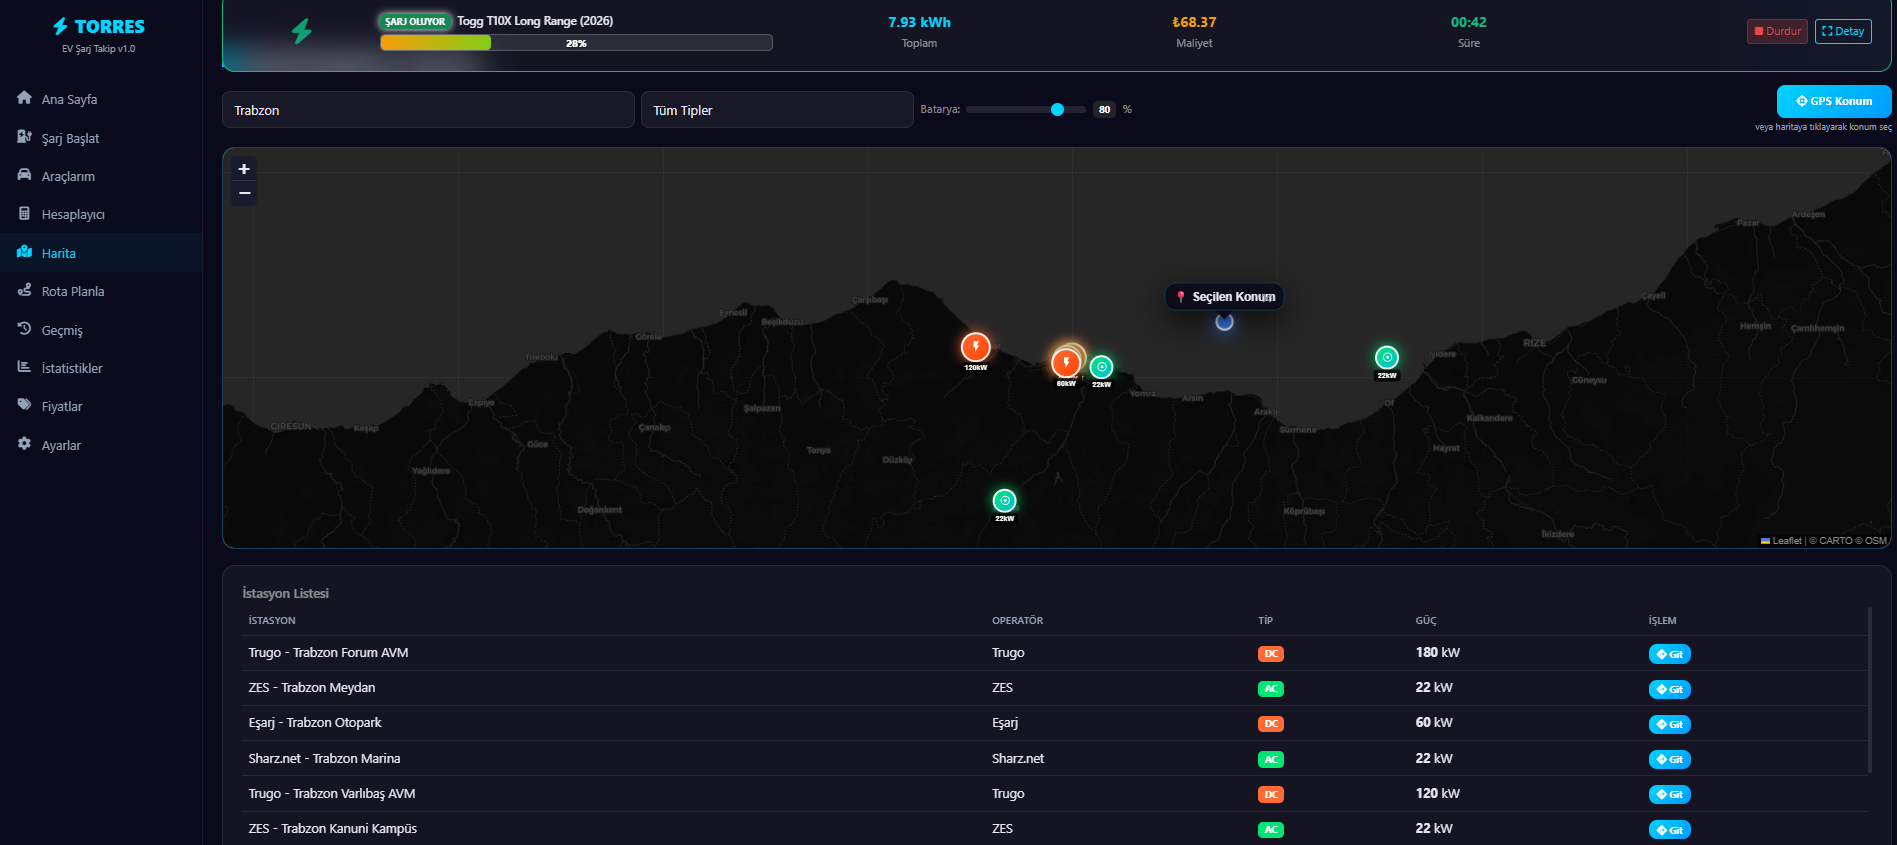Click the southern 22kW green map marker
Viewport: 1897px width, 845px height.
[x=1004, y=500]
